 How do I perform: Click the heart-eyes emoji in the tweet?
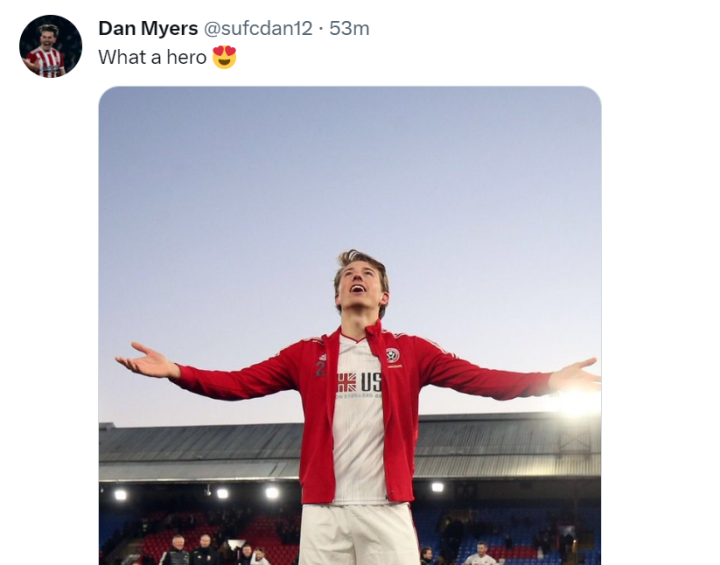tap(224, 57)
